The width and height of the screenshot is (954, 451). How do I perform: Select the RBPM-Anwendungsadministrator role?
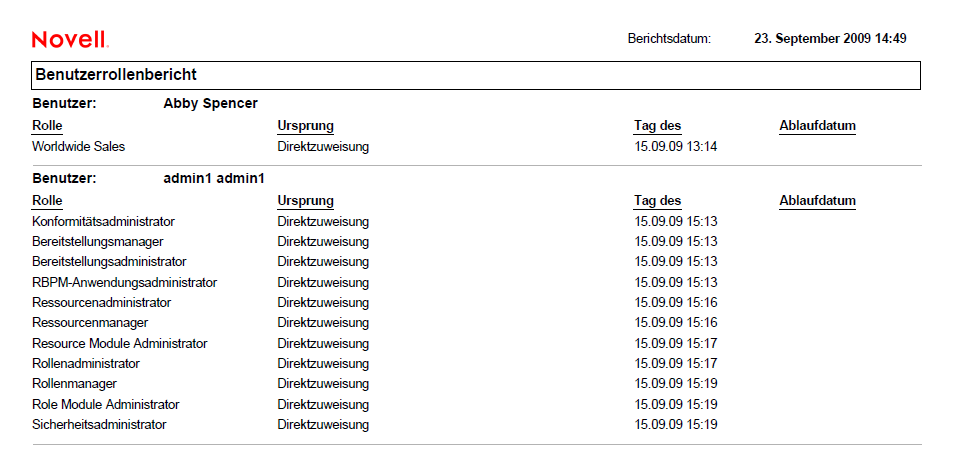coord(124,282)
